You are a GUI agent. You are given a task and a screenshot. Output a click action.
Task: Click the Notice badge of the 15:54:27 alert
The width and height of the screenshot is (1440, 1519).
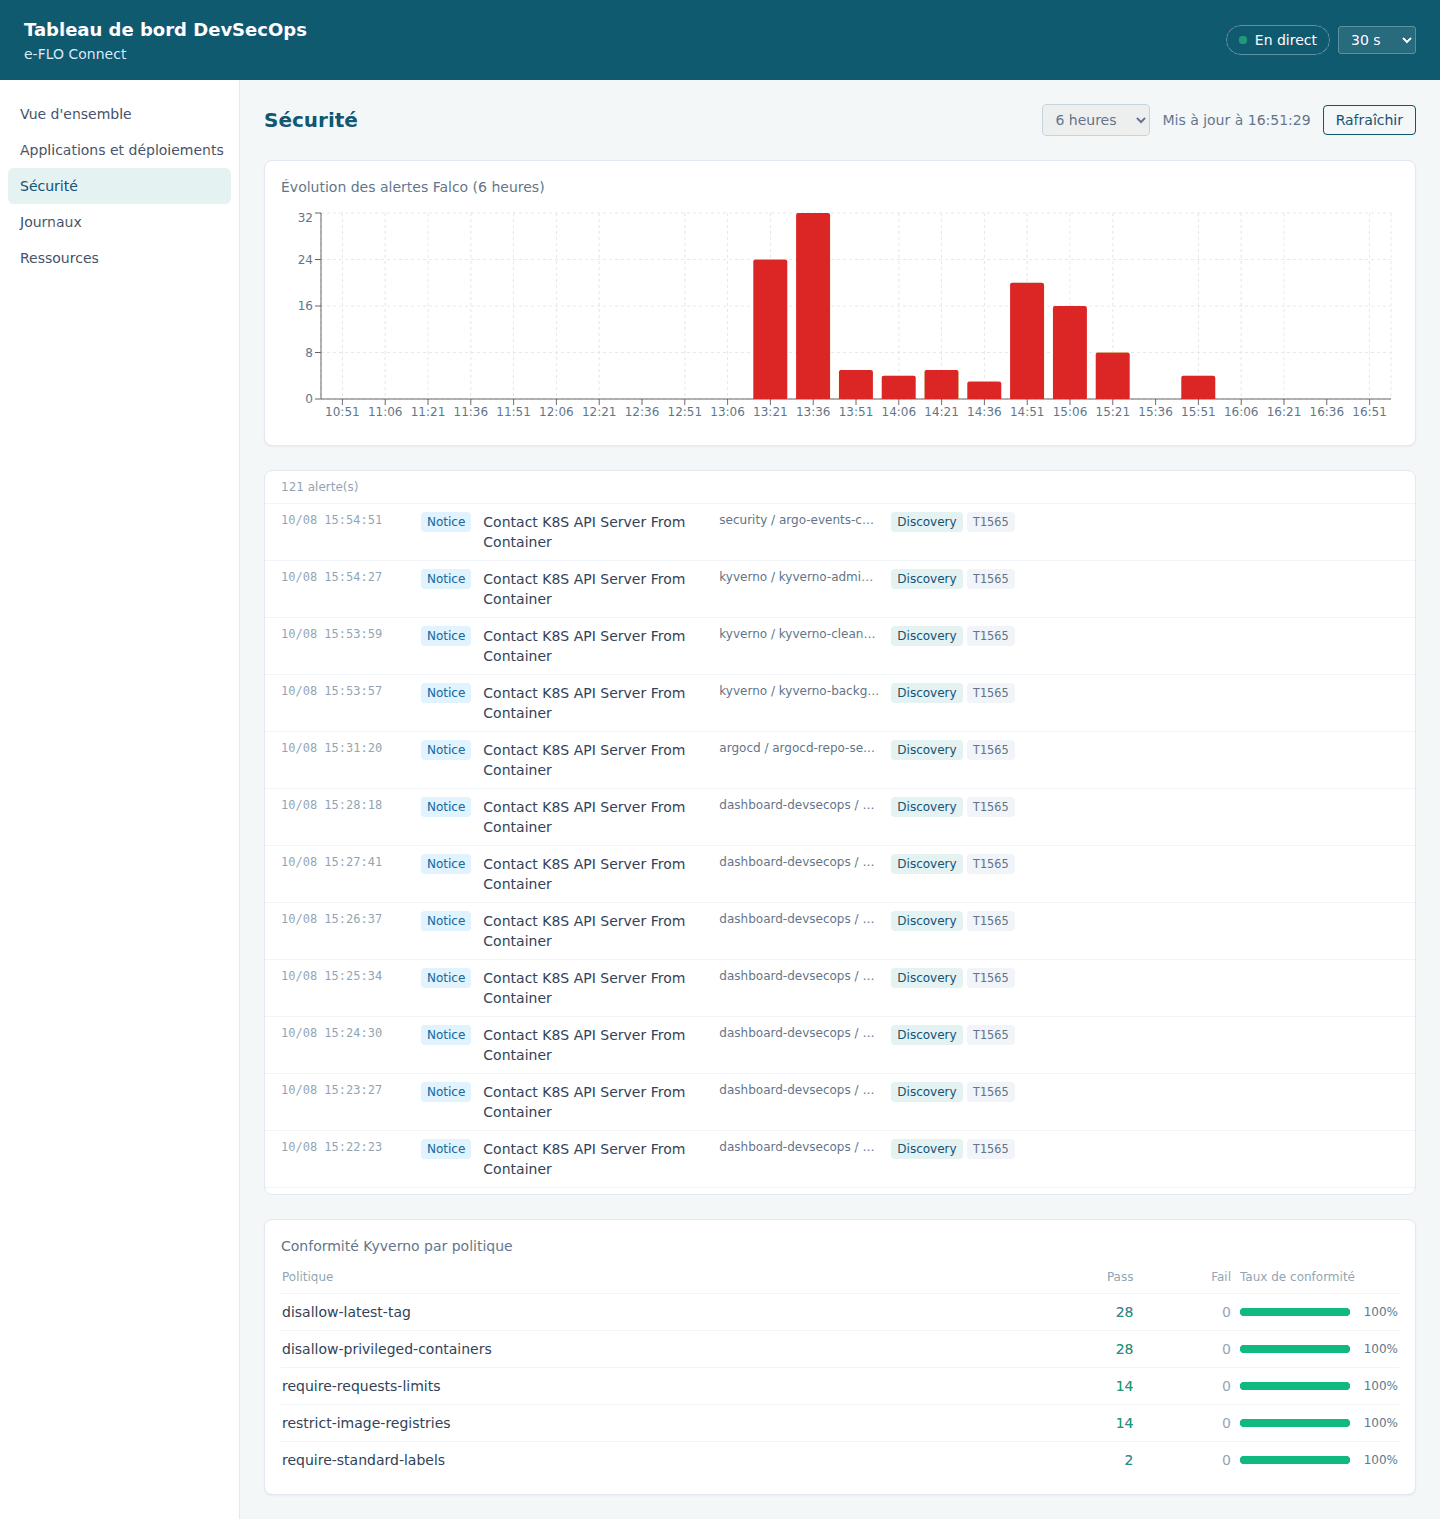(446, 579)
